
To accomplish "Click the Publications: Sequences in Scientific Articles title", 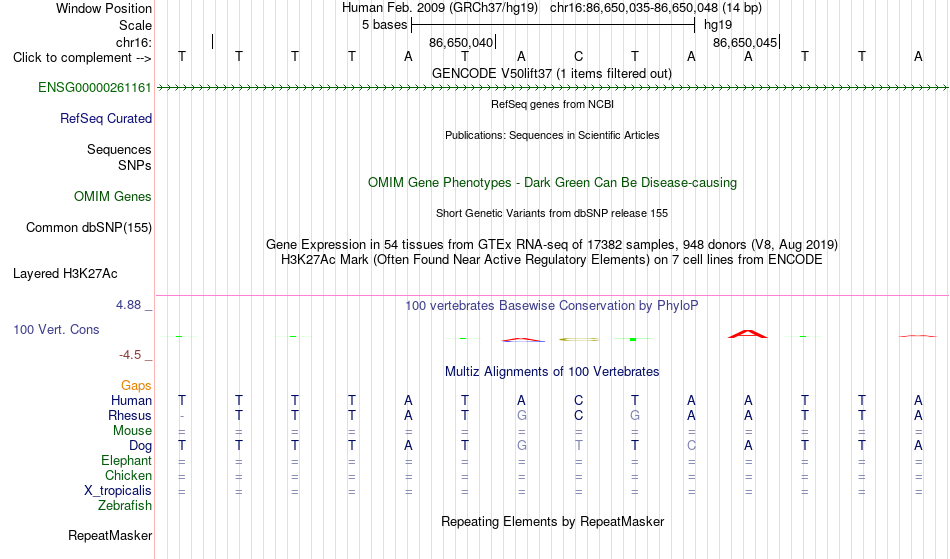I will (x=552, y=136).
